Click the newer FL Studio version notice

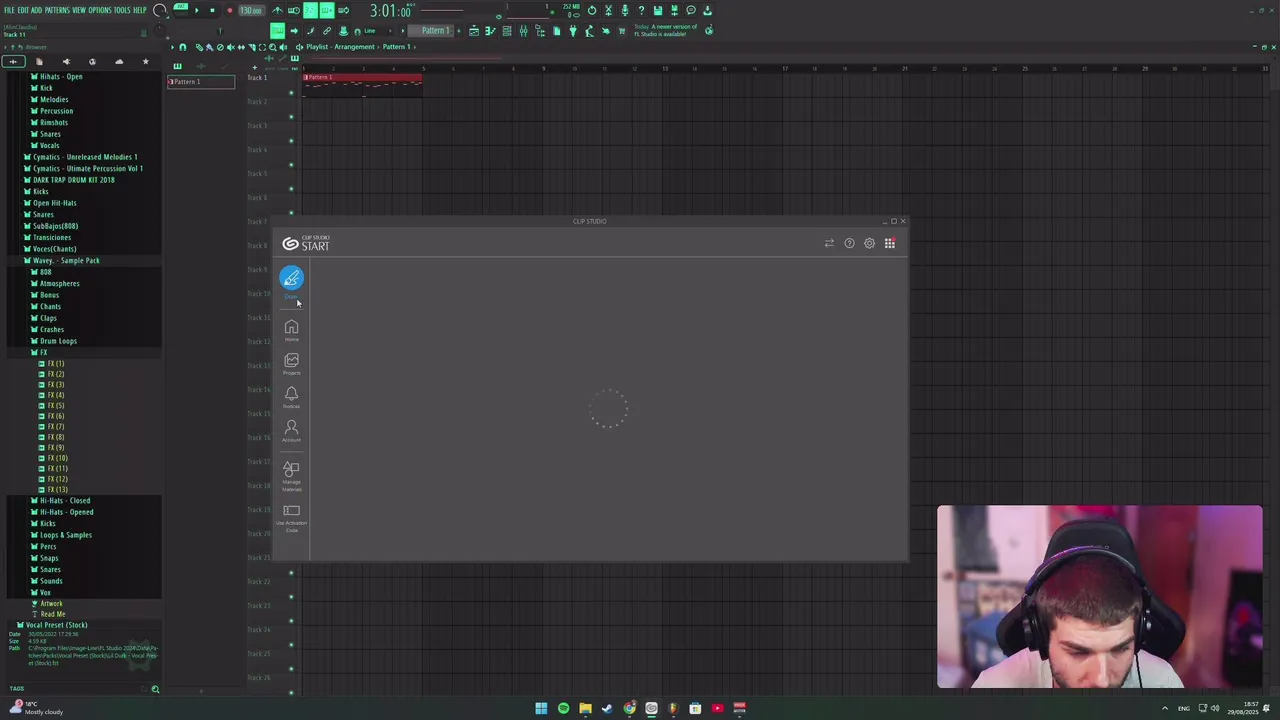666,30
